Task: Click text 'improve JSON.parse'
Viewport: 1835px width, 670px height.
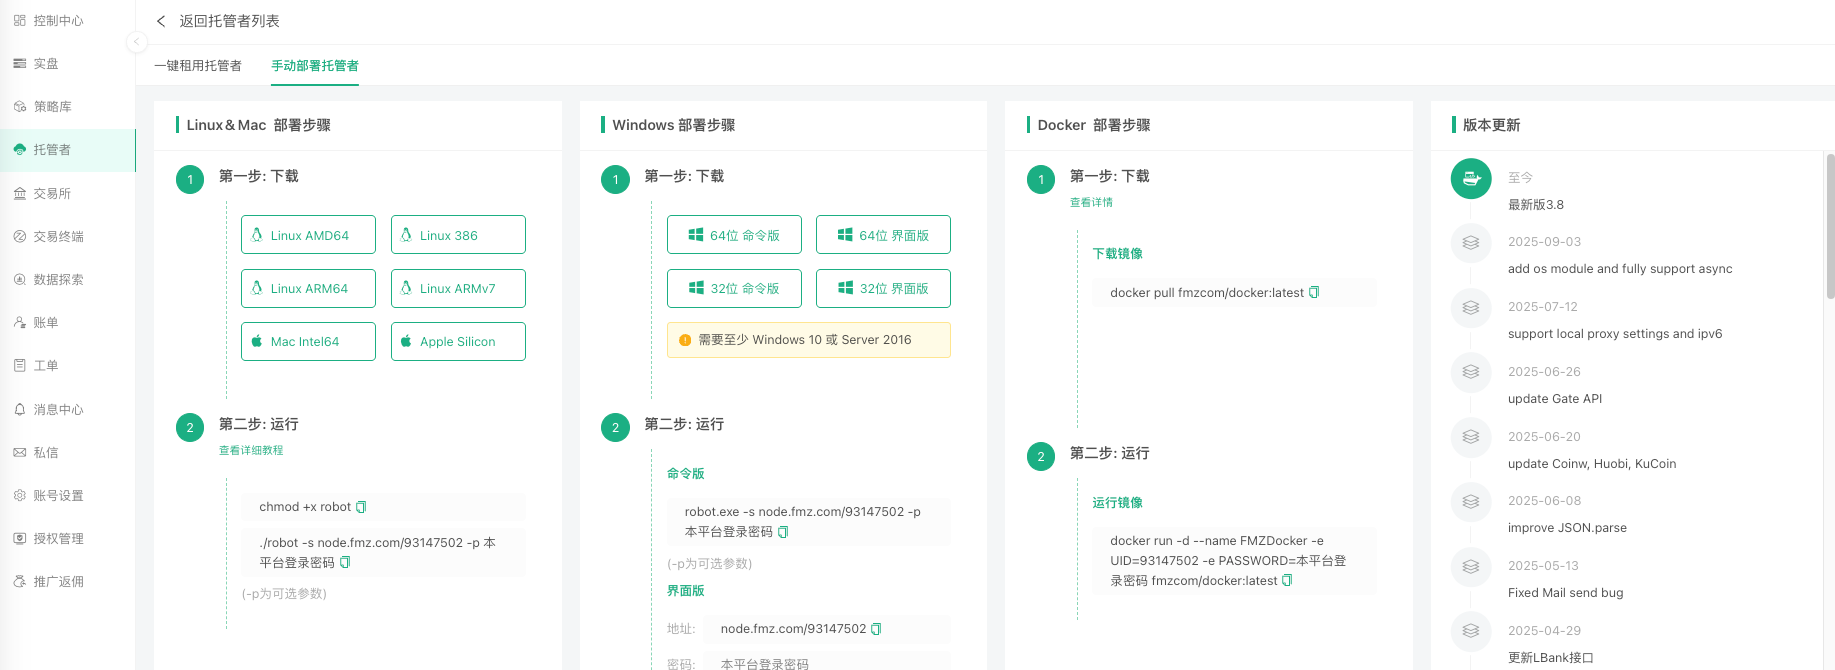Action: tap(1567, 528)
